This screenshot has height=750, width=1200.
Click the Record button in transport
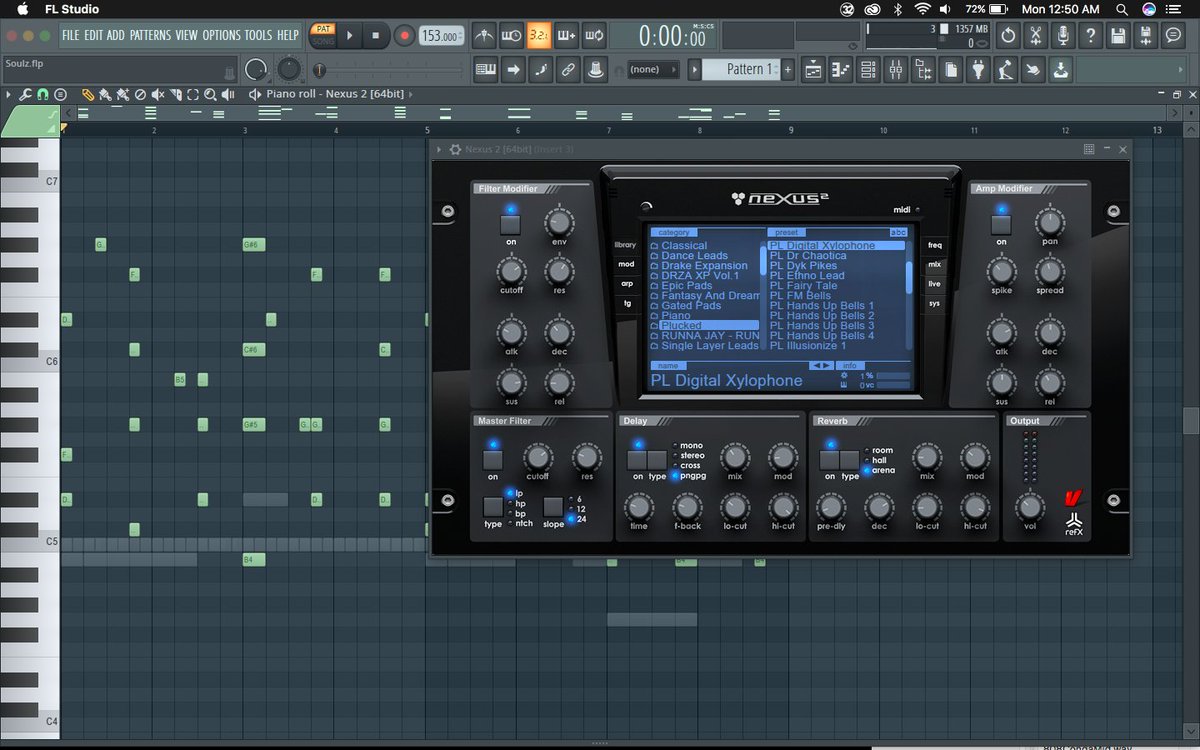click(x=404, y=36)
